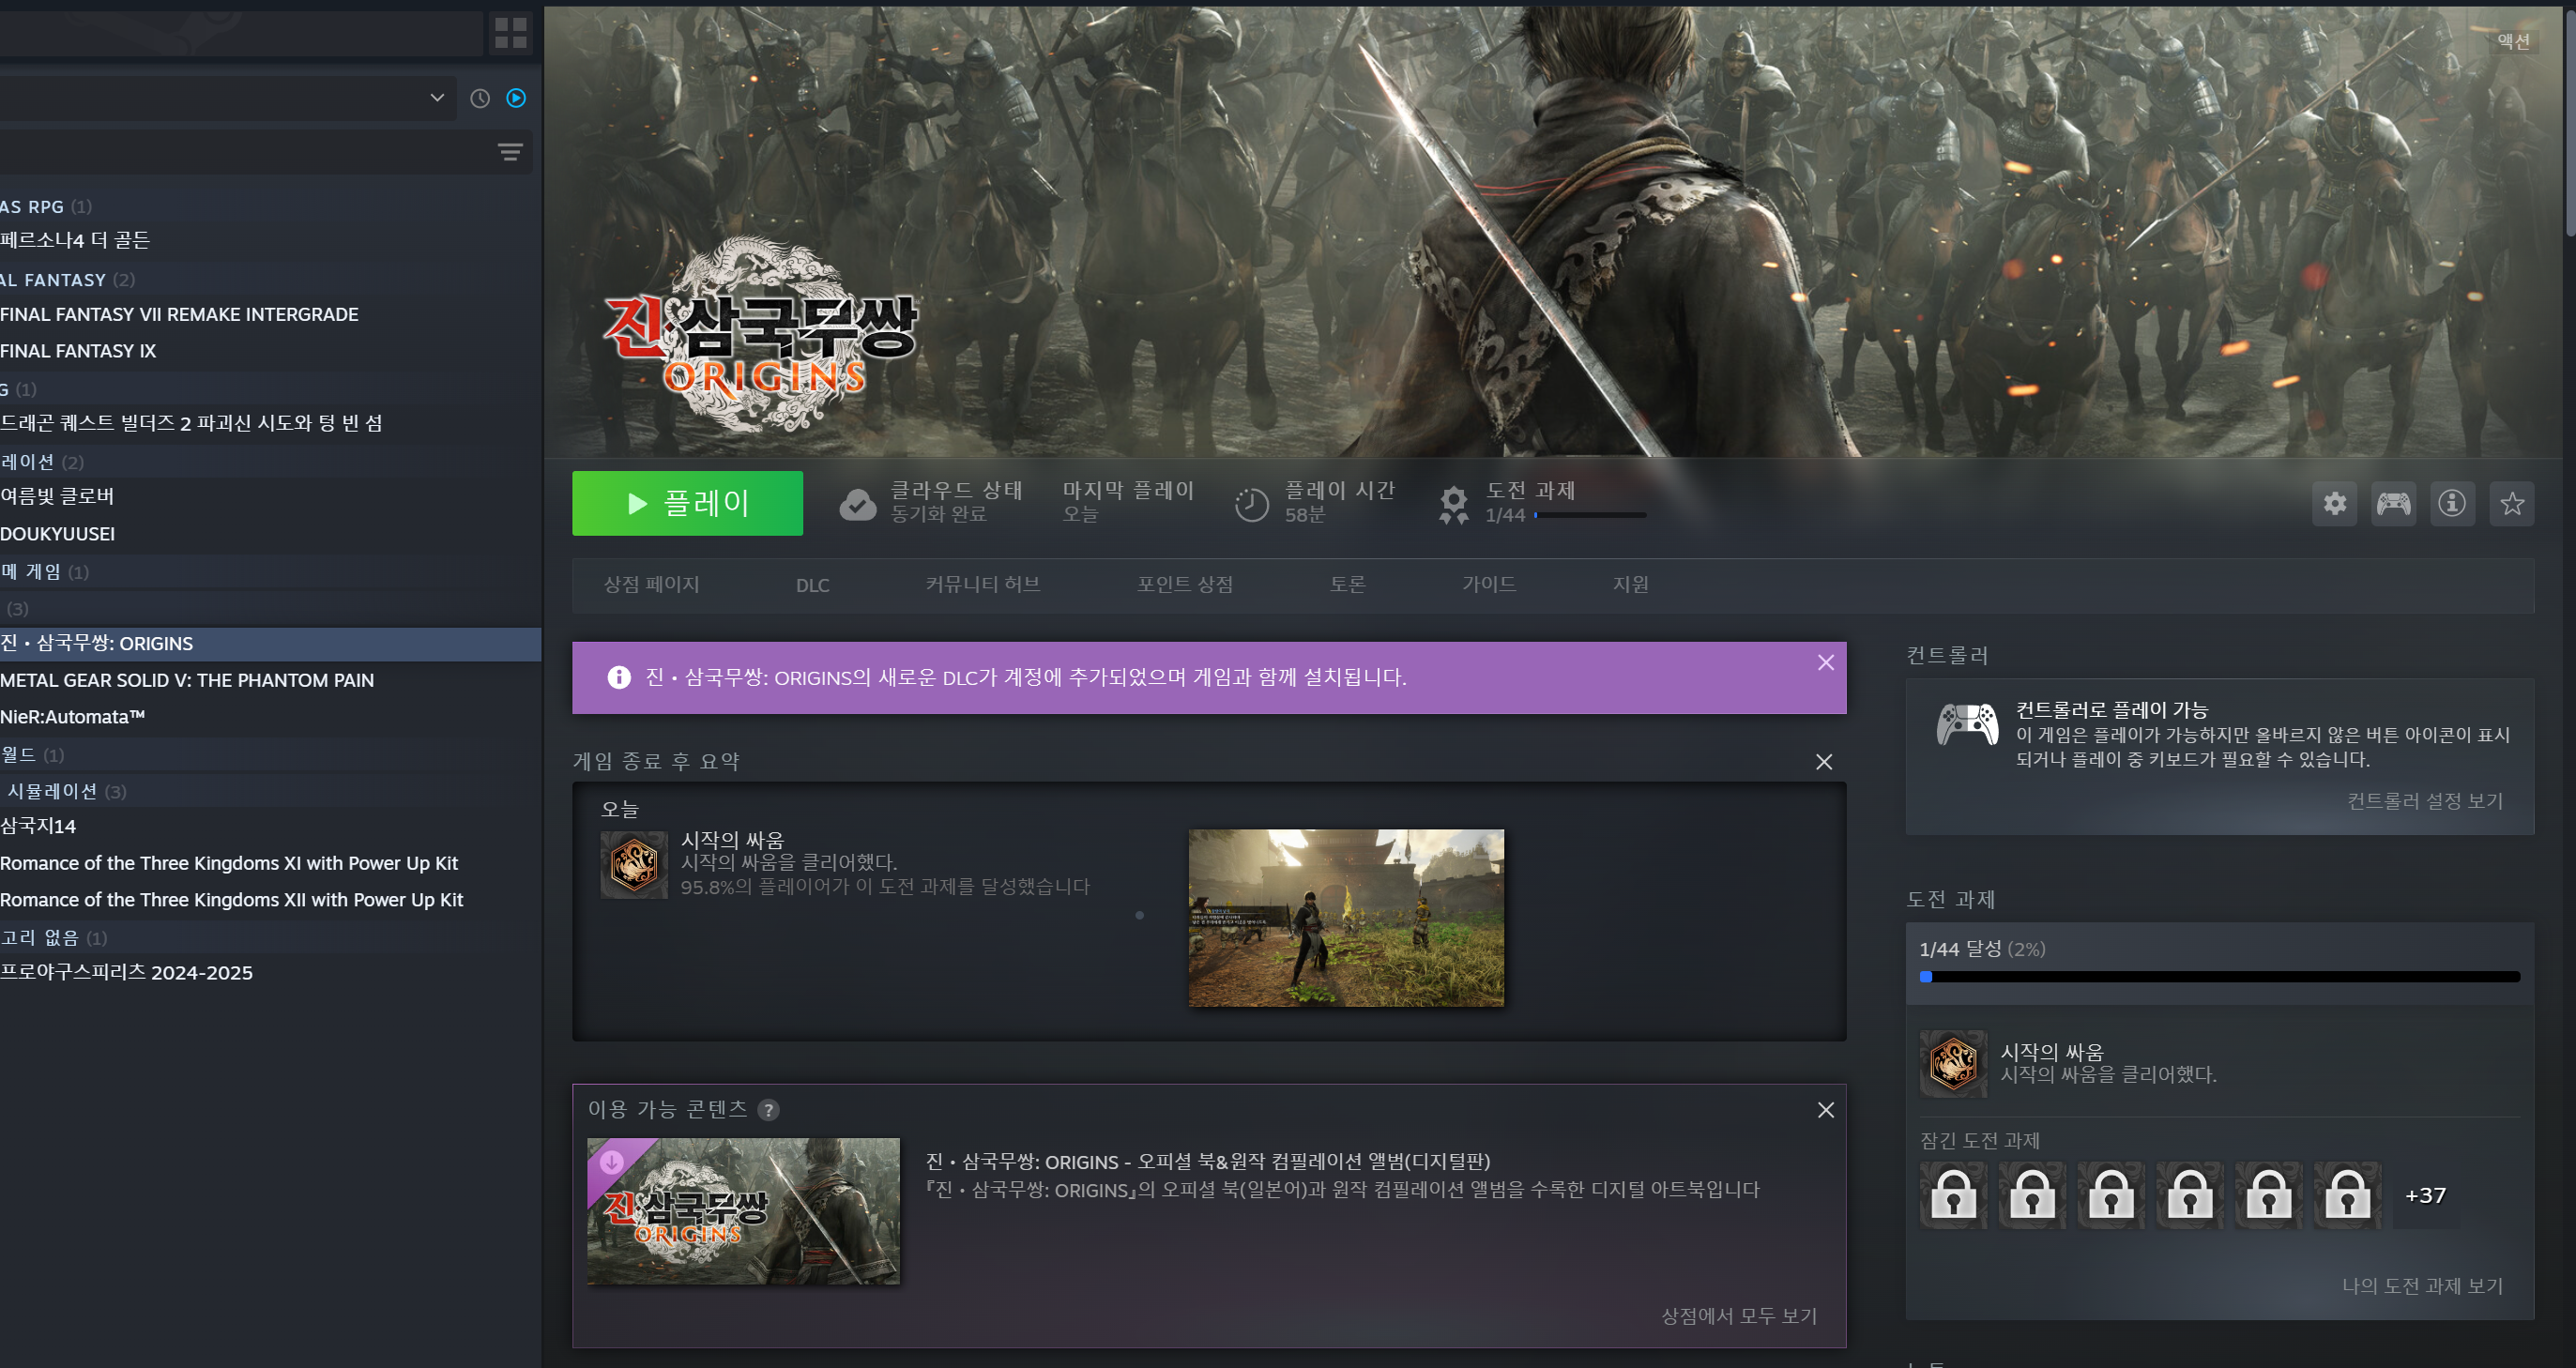The width and height of the screenshot is (2576, 1368).
Task: Open help icon next to 이용 가능 콘텐츠
Action: point(769,1110)
